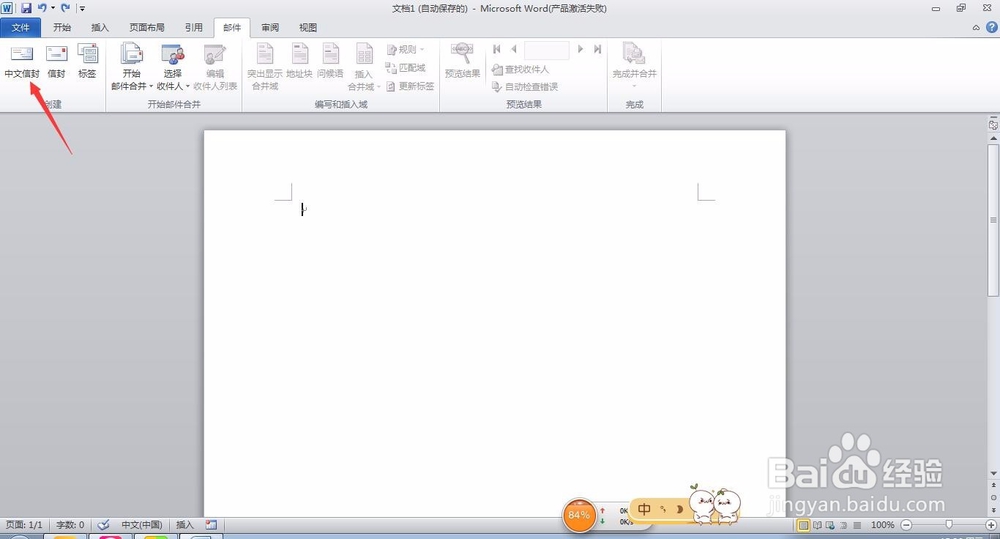Insert 地址块 address block

pos(299,61)
